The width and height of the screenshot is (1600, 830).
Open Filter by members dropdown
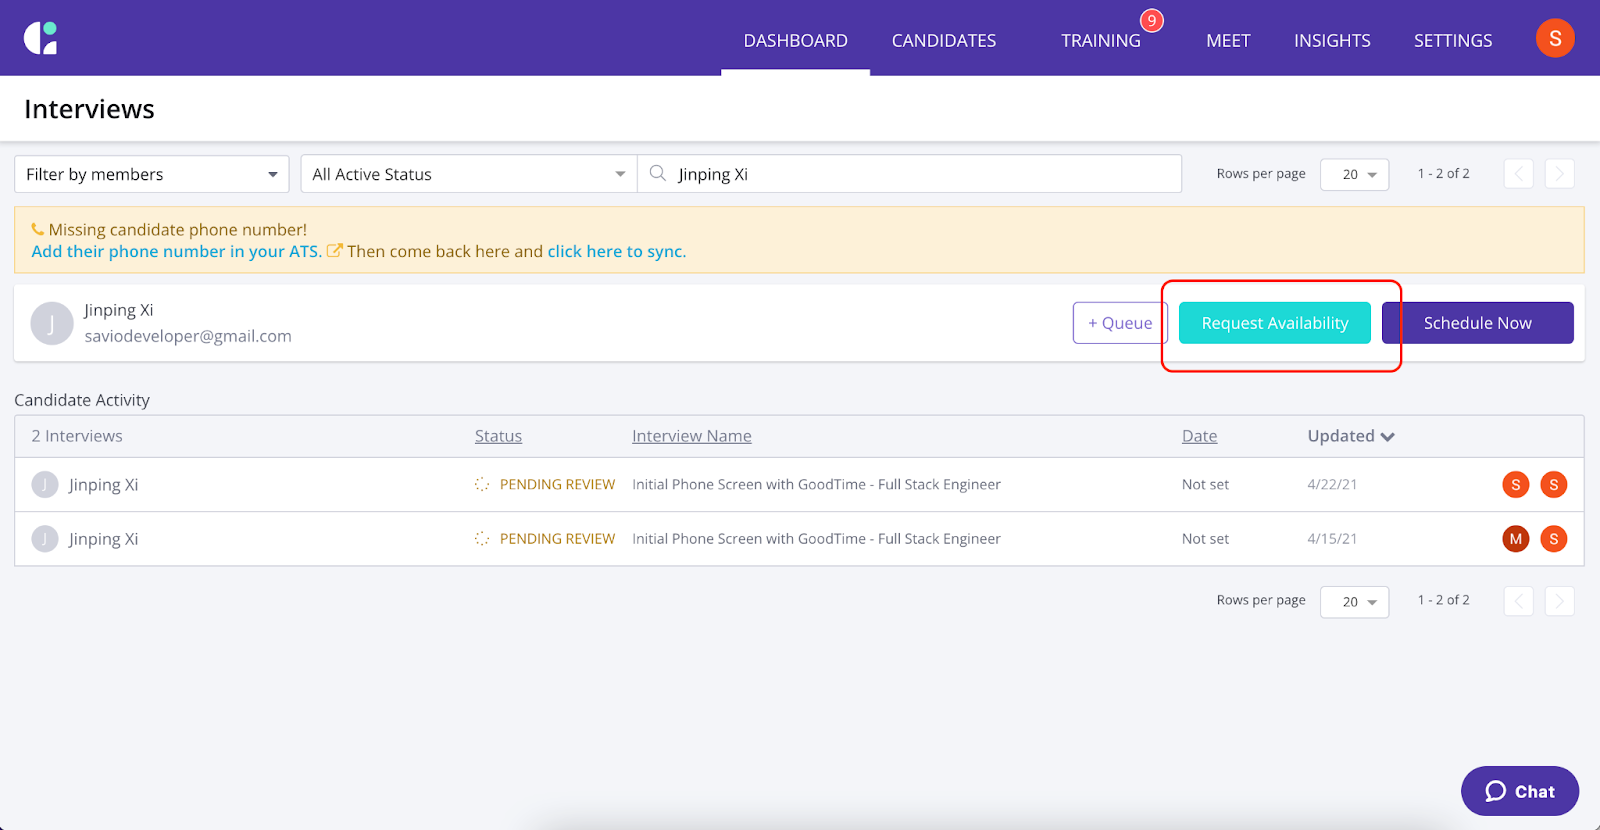pos(152,174)
